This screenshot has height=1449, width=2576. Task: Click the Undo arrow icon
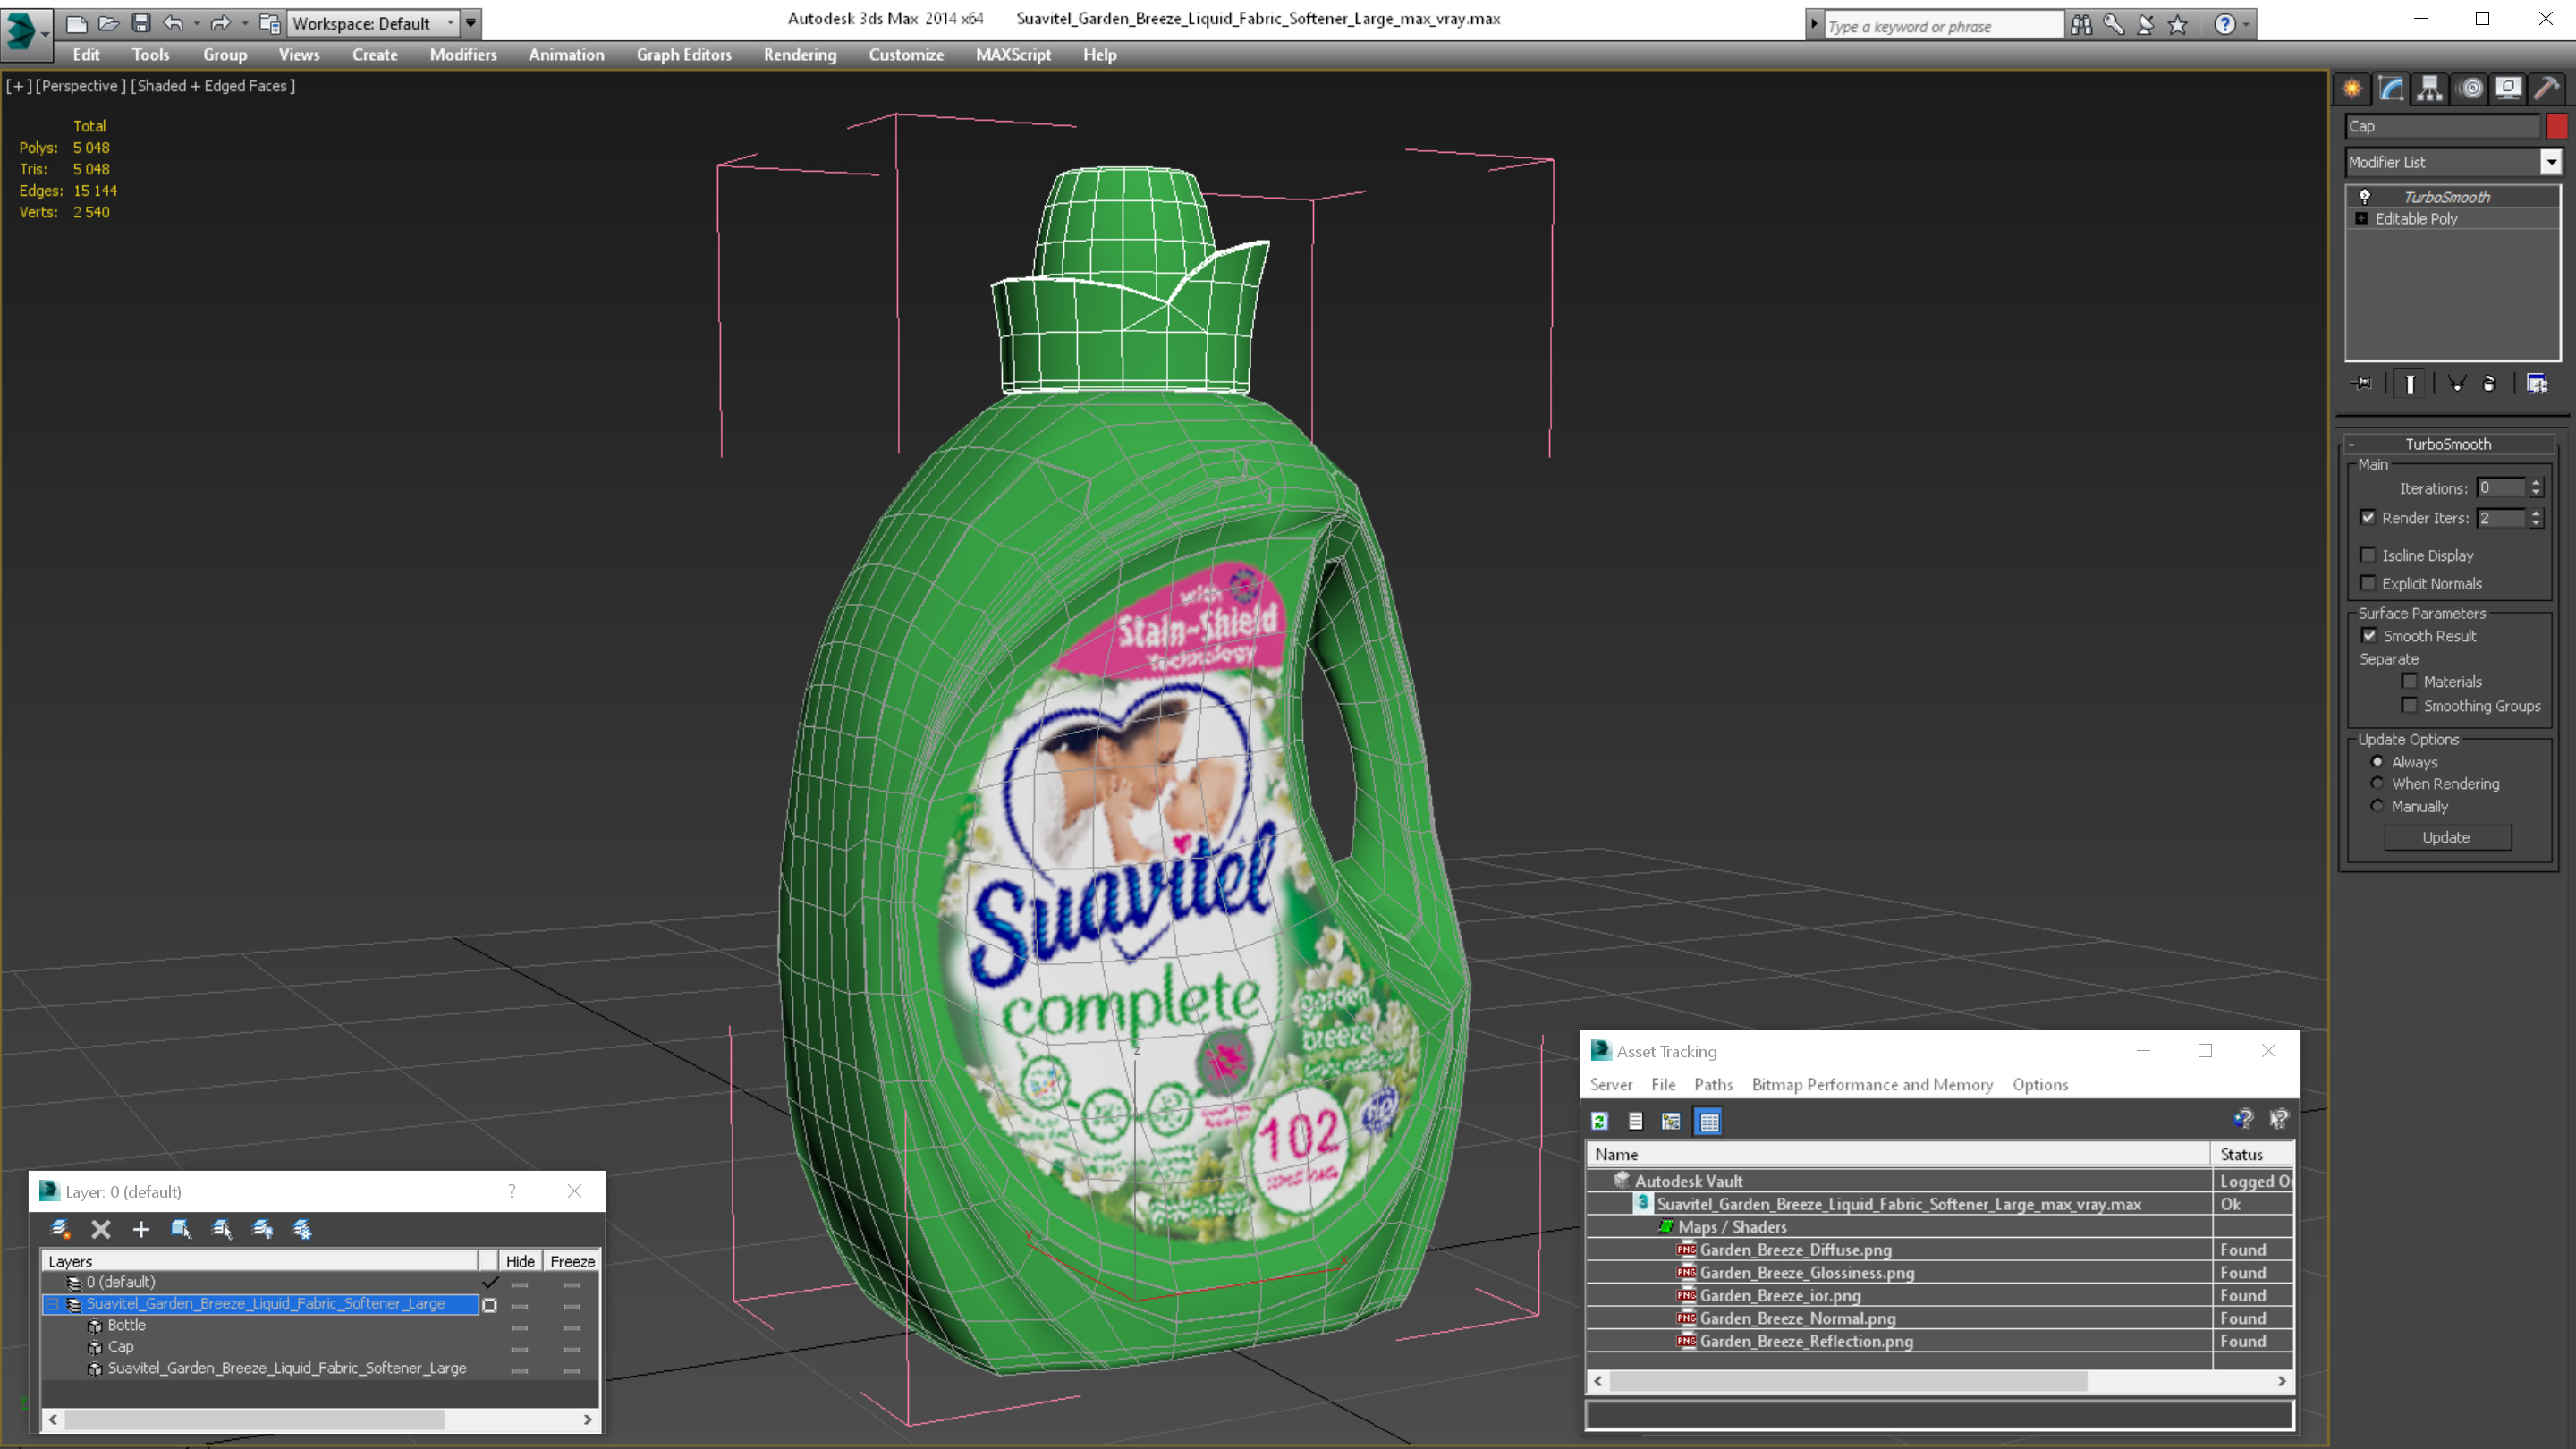pos(173,22)
